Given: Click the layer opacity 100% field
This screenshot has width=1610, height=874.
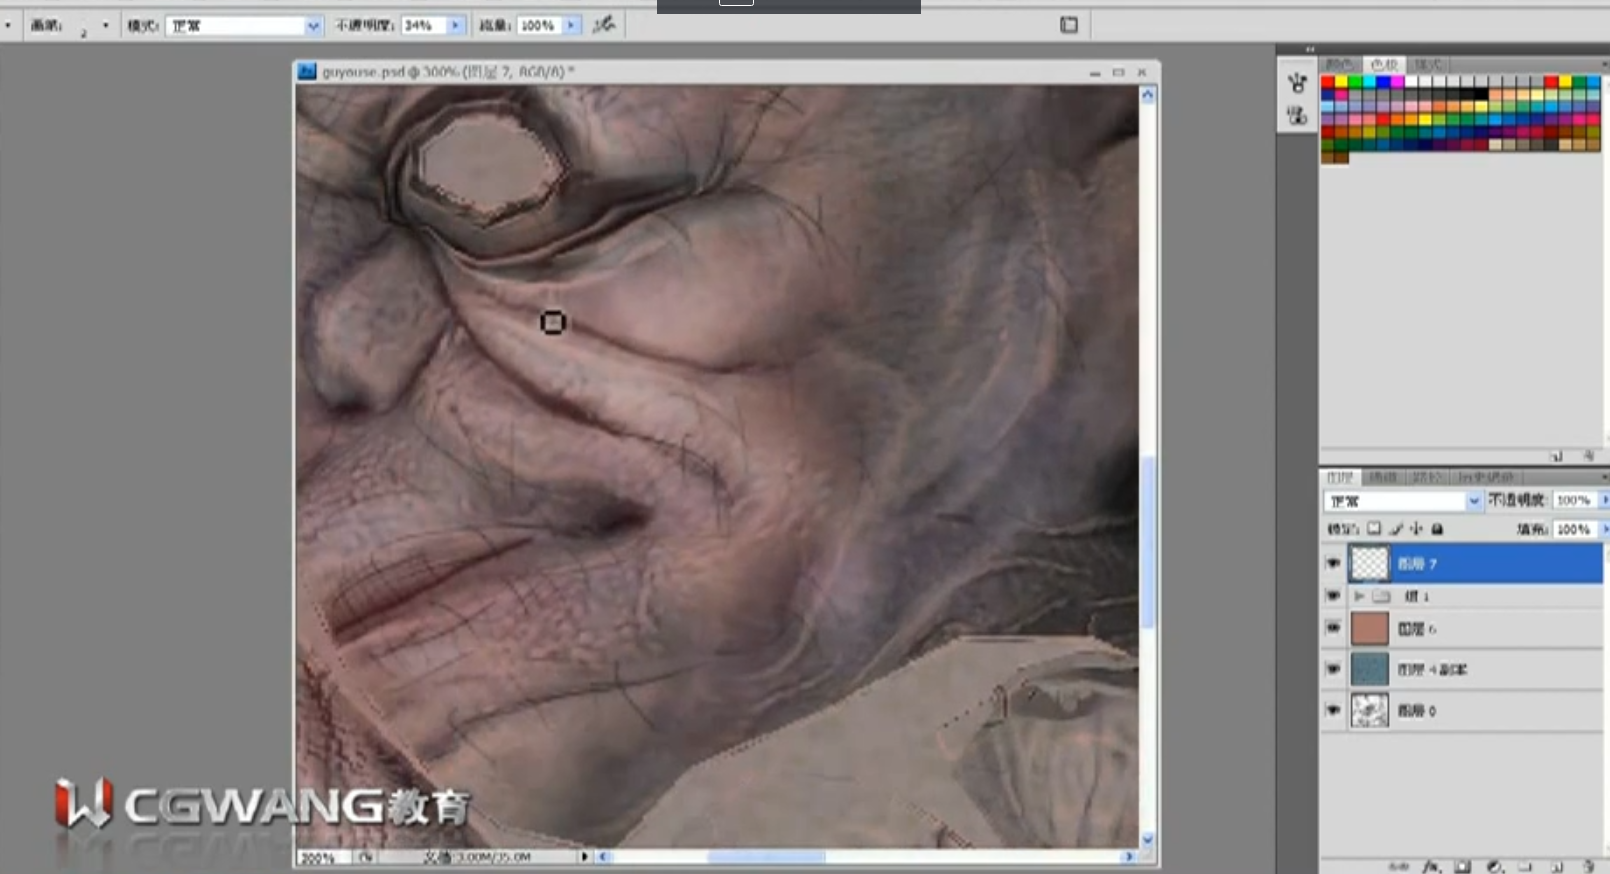Looking at the screenshot, I should point(1573,500).
